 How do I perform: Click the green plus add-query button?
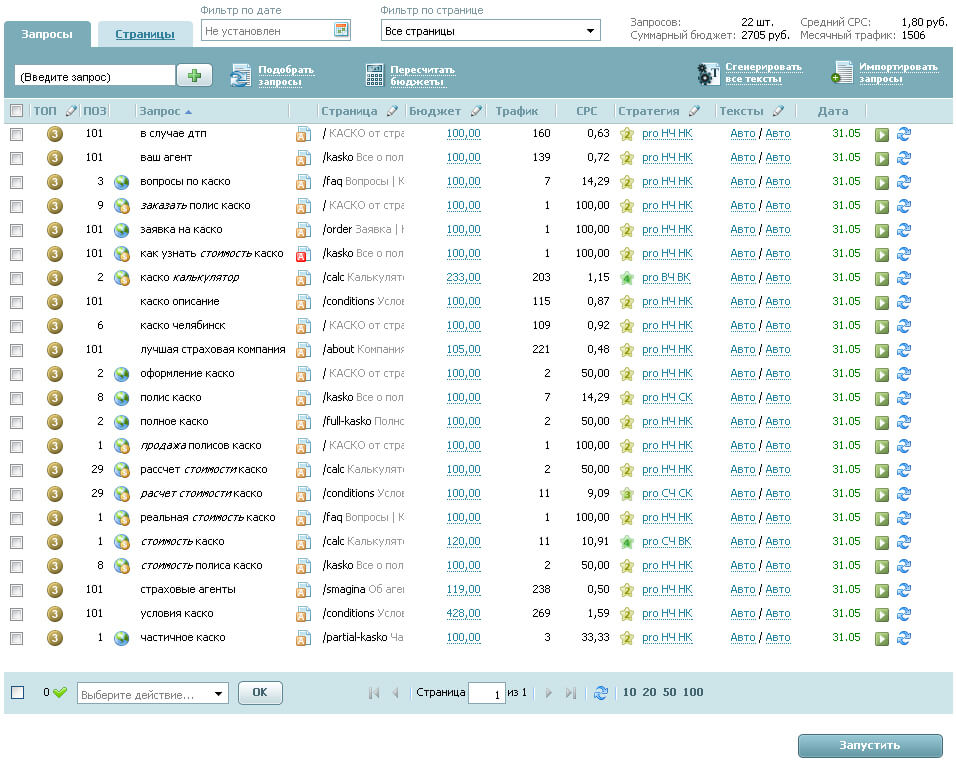pyautogui.click(x=194, y=75)
